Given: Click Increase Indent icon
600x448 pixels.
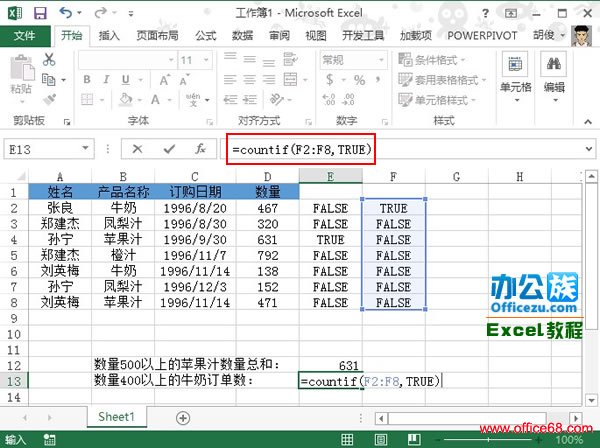Looking at the screenshot, I should click(249, 99).
